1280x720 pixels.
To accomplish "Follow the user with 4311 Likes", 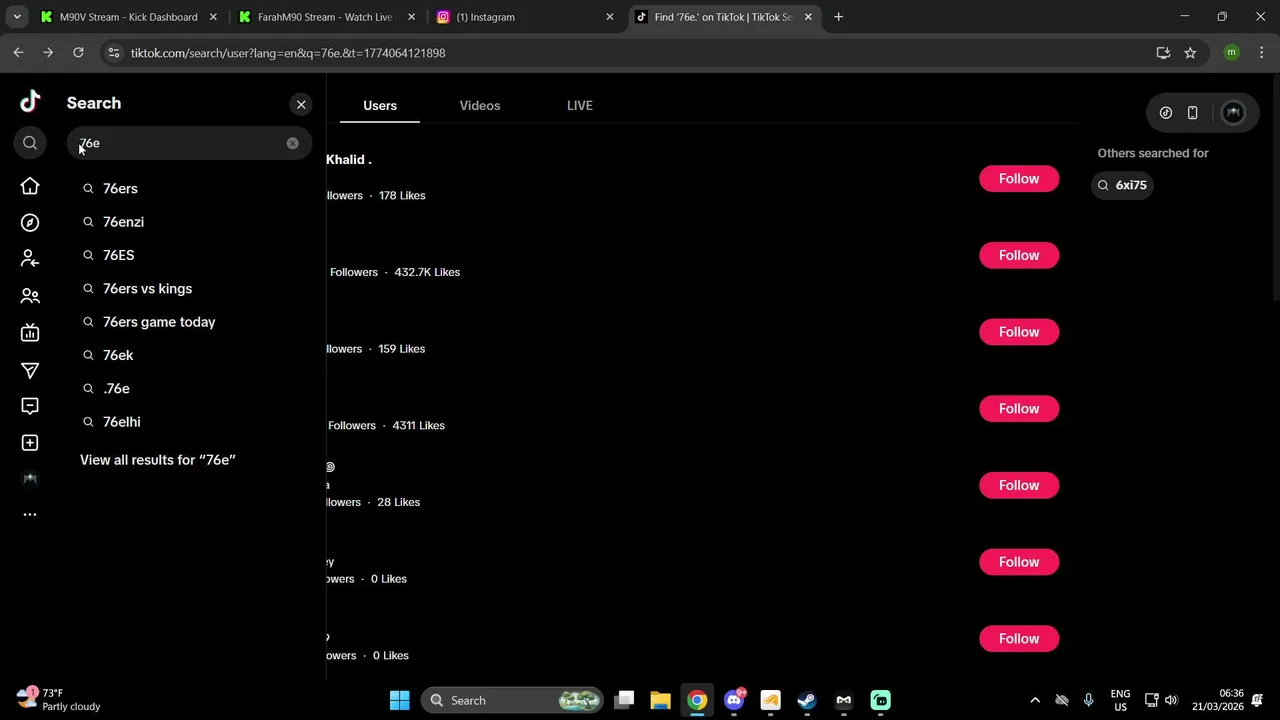I will pos(1019,409).
